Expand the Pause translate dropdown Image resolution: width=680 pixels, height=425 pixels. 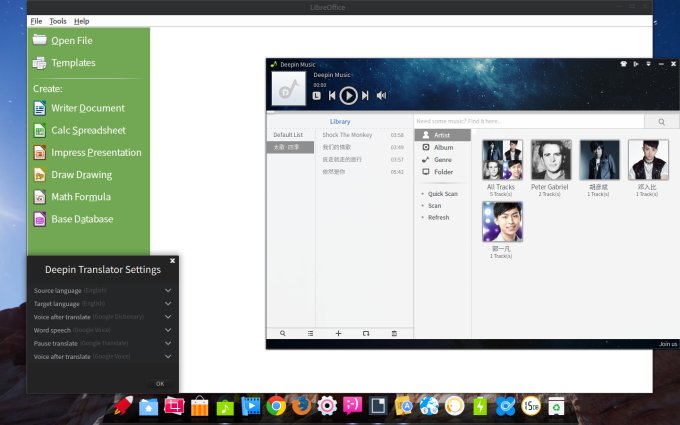(168, 343)
